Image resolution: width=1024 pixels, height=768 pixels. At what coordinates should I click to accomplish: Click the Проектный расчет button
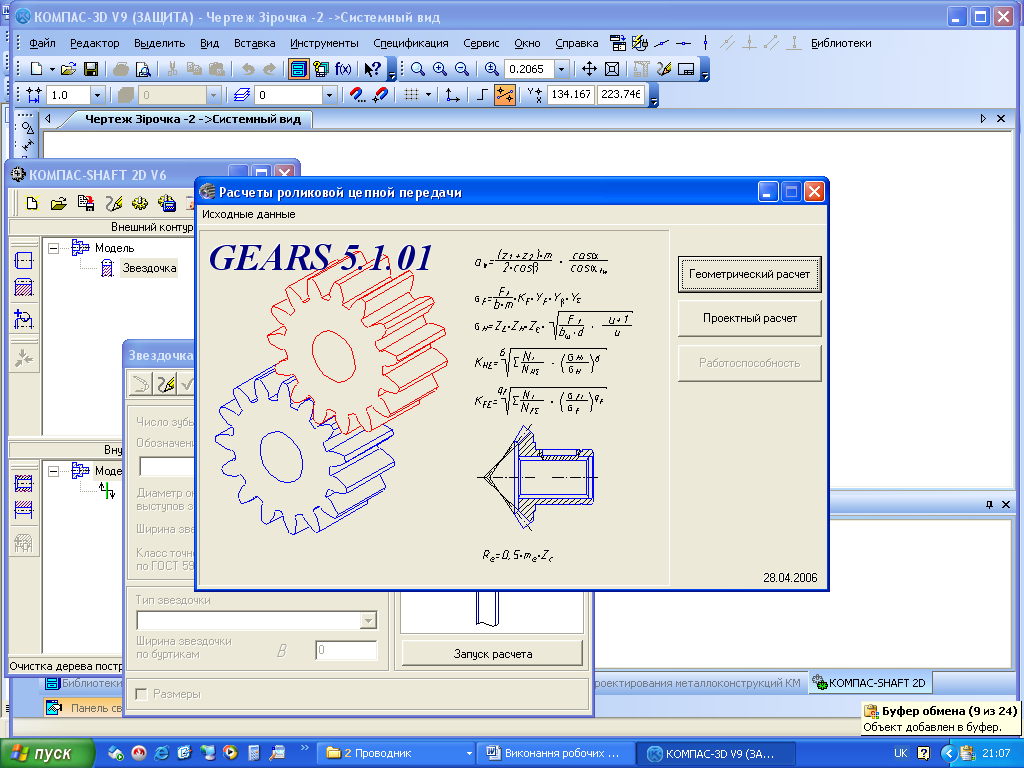click(749, 319)
